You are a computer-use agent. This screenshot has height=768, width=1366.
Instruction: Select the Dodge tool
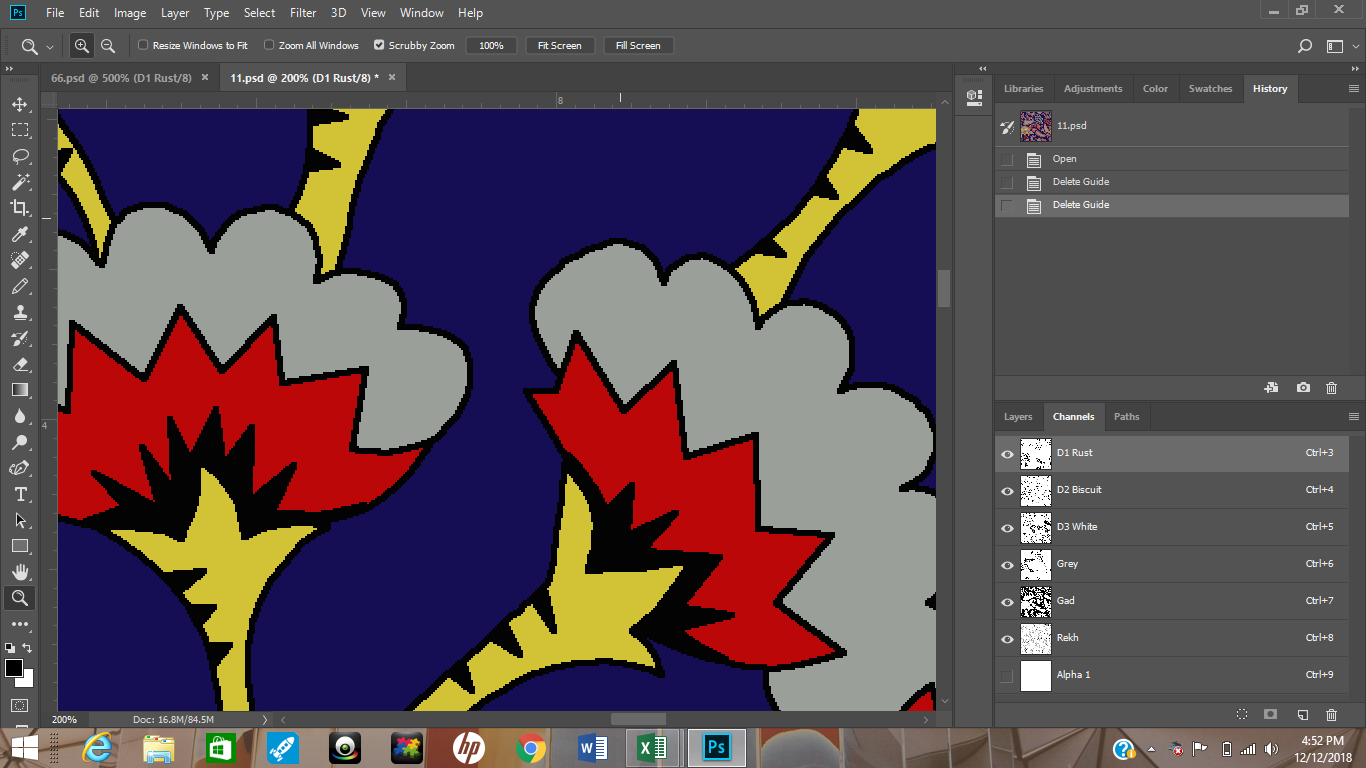tap(19, 442)
